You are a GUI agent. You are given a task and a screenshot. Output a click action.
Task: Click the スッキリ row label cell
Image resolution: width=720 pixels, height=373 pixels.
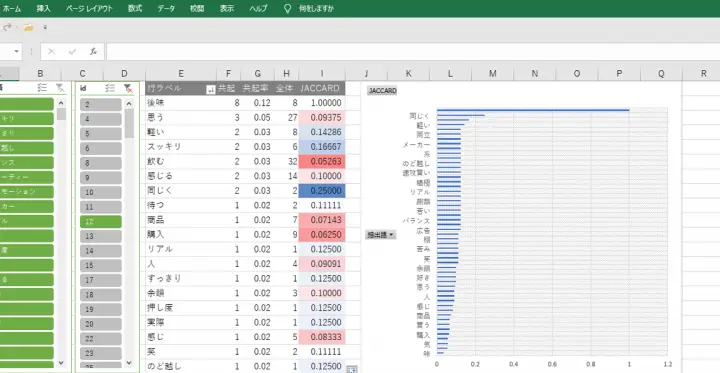point(181,147)
